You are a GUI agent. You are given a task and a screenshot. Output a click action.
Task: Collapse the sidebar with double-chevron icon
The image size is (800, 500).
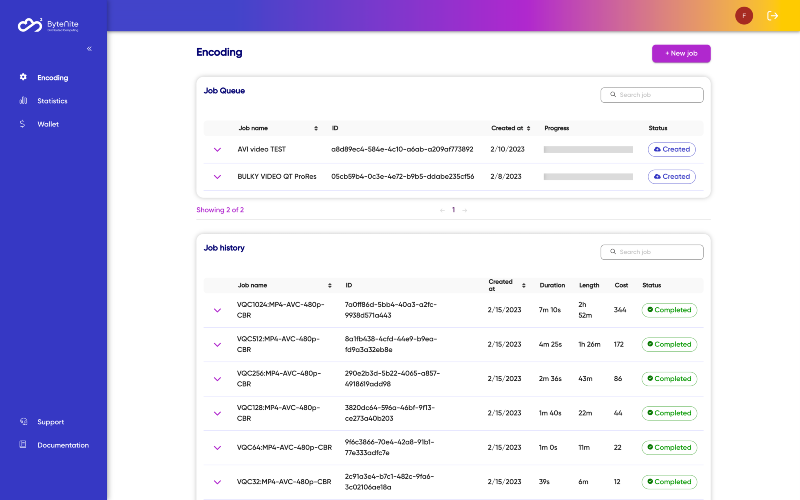coord(89,49)
